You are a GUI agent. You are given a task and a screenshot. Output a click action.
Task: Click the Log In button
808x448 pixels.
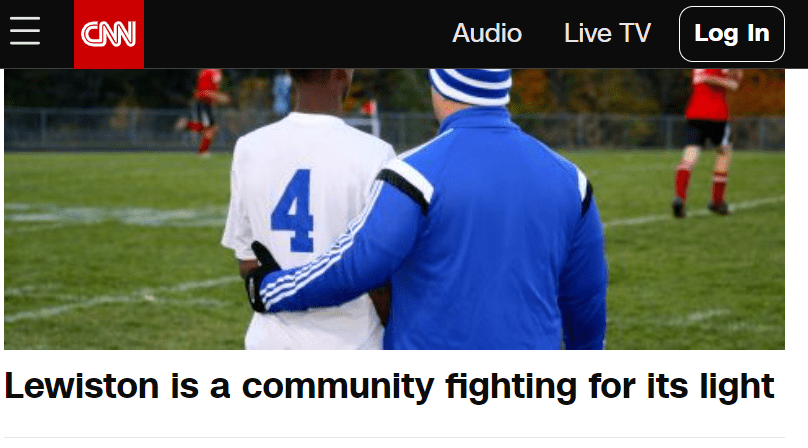coord(732,34)
